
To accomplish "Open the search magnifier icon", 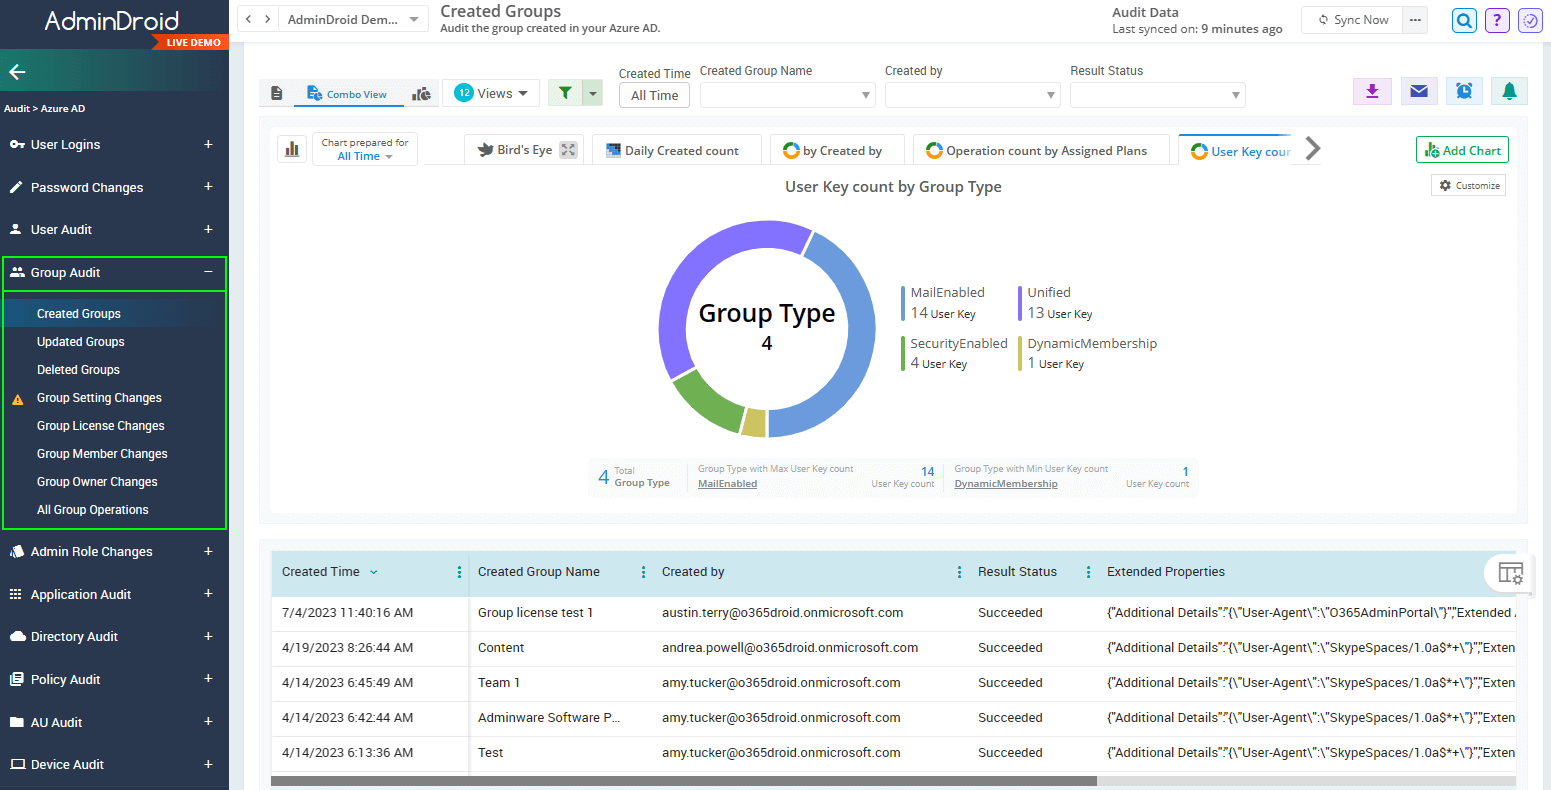I will pyautogui.click(x=1464, y=20).
